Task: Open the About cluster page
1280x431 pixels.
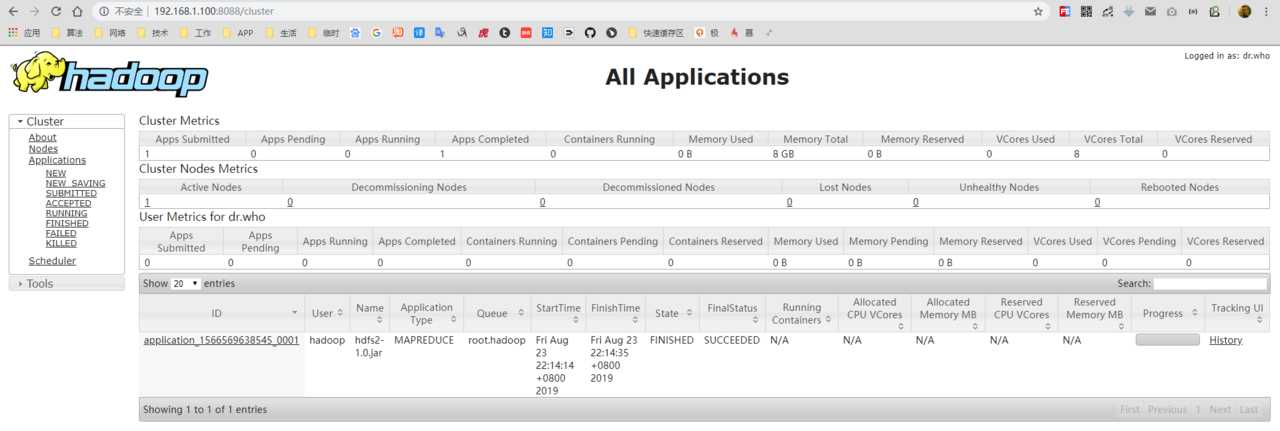Action: point(42,138)
